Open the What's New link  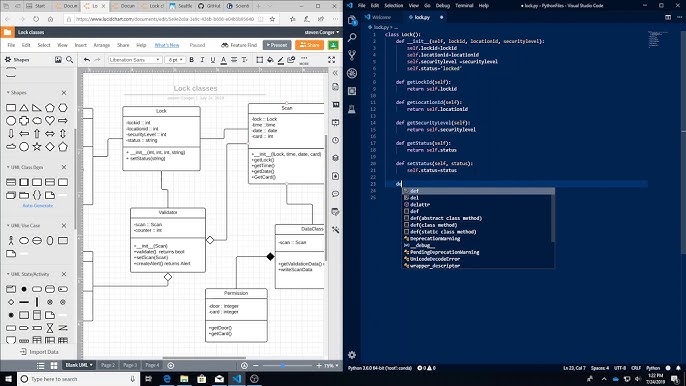coord(167,45)
